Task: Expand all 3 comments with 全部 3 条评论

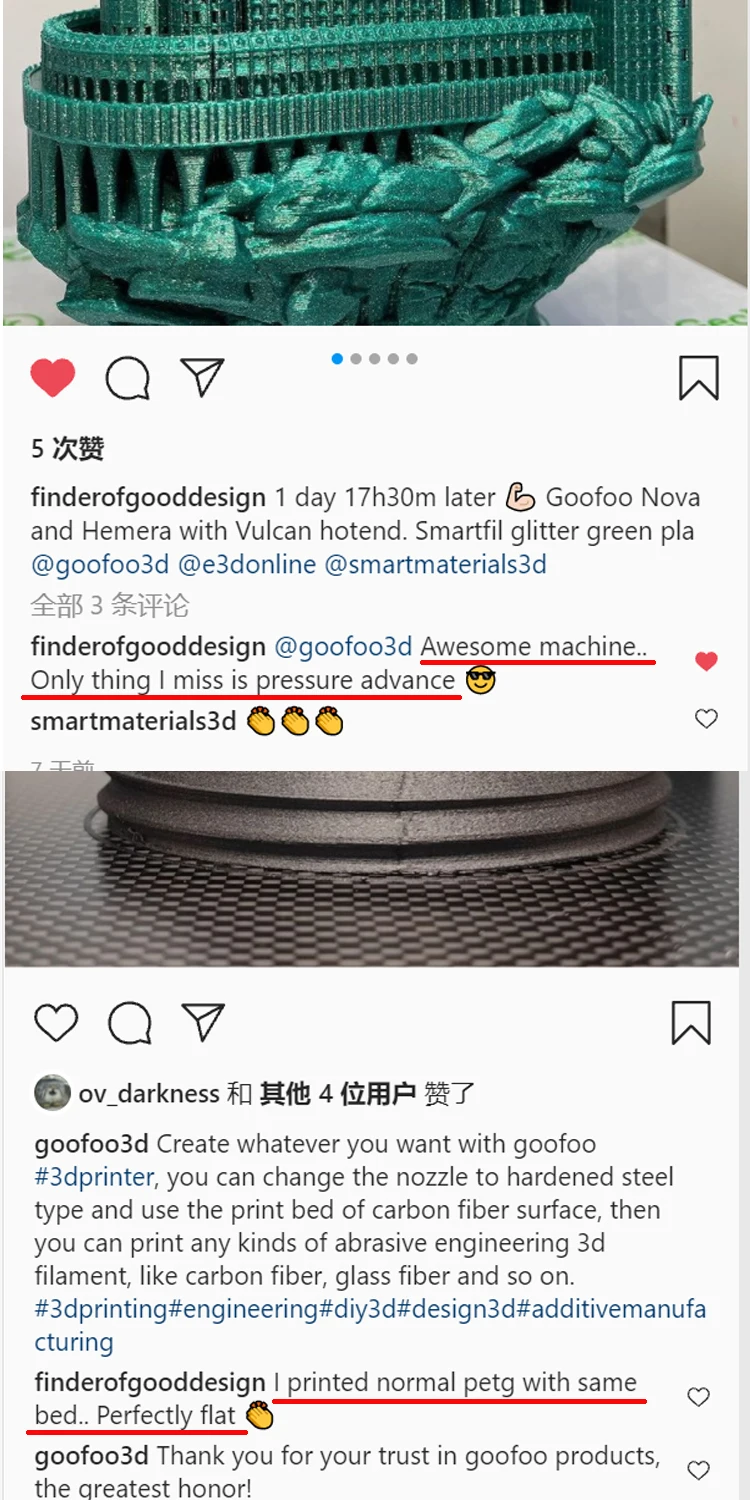Action: pos(110,605)
